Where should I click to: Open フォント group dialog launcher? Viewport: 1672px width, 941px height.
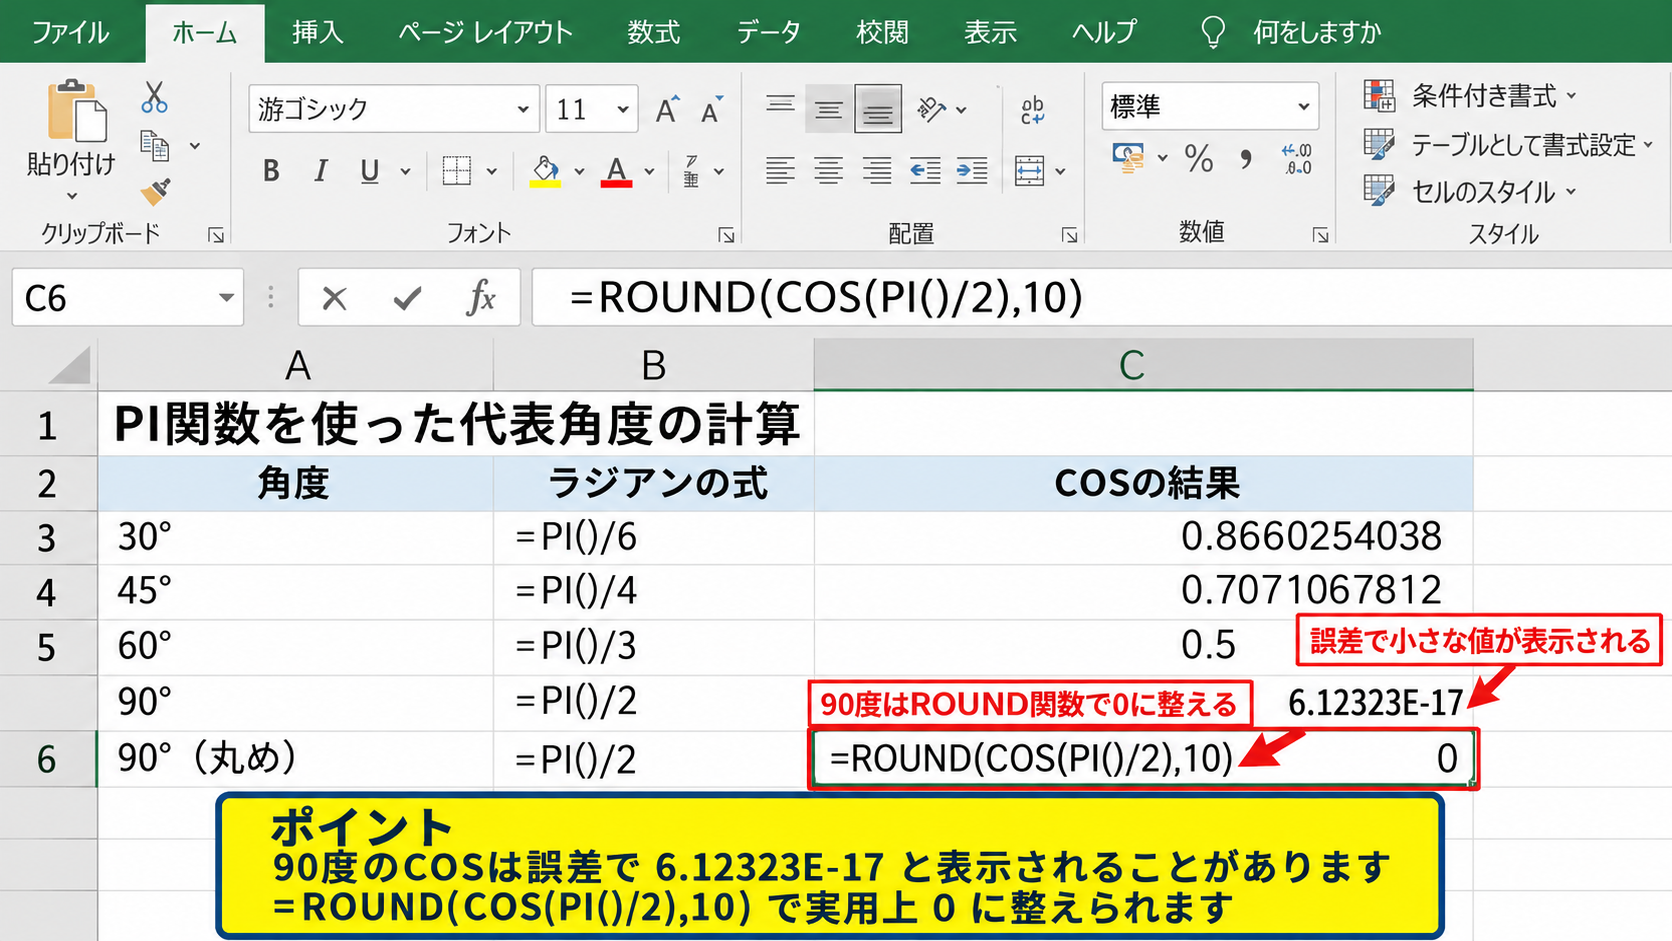[726, 235]
